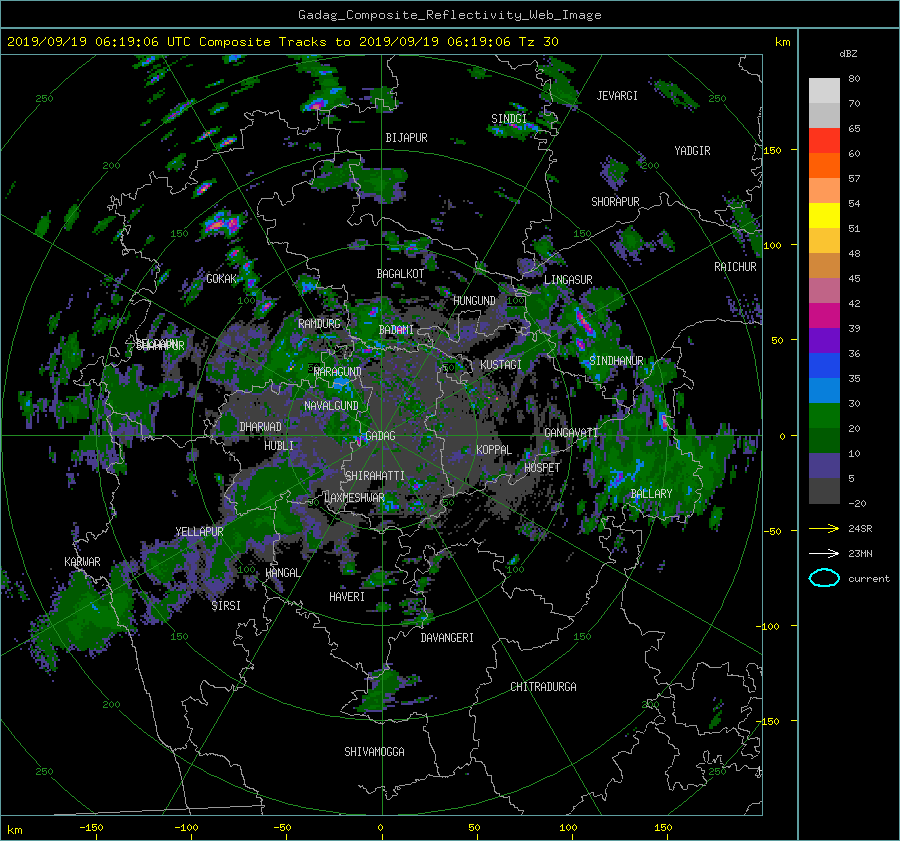The height and width of the screenshot is (841, 900).
Task: Click the KUSTAGI city label
Action: click(x=501, y=365)
